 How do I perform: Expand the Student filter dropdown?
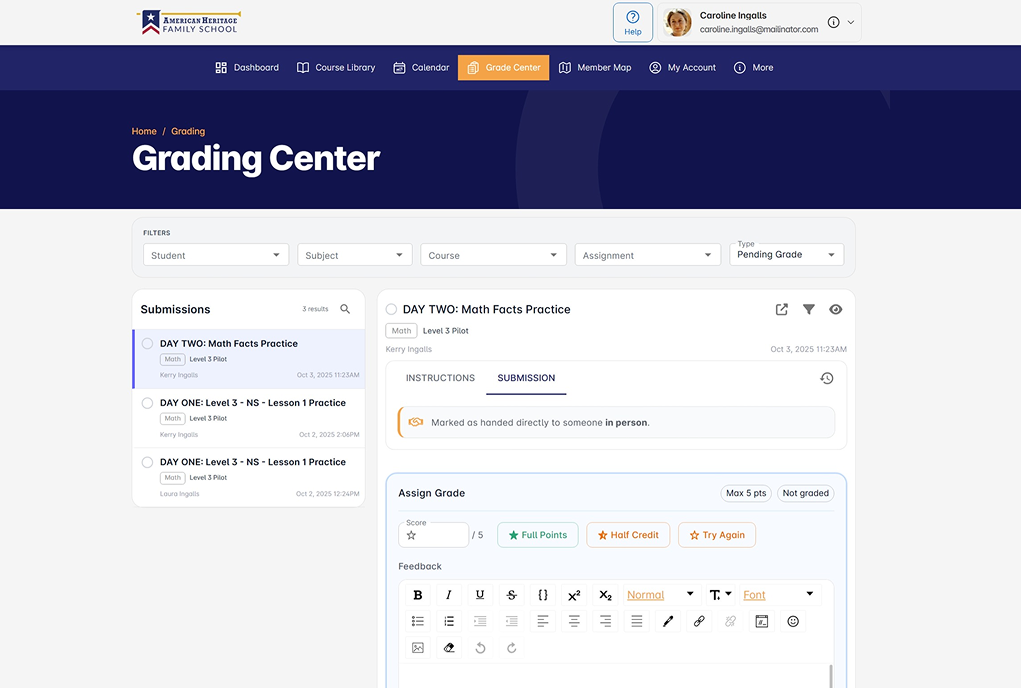pos(216,255)
